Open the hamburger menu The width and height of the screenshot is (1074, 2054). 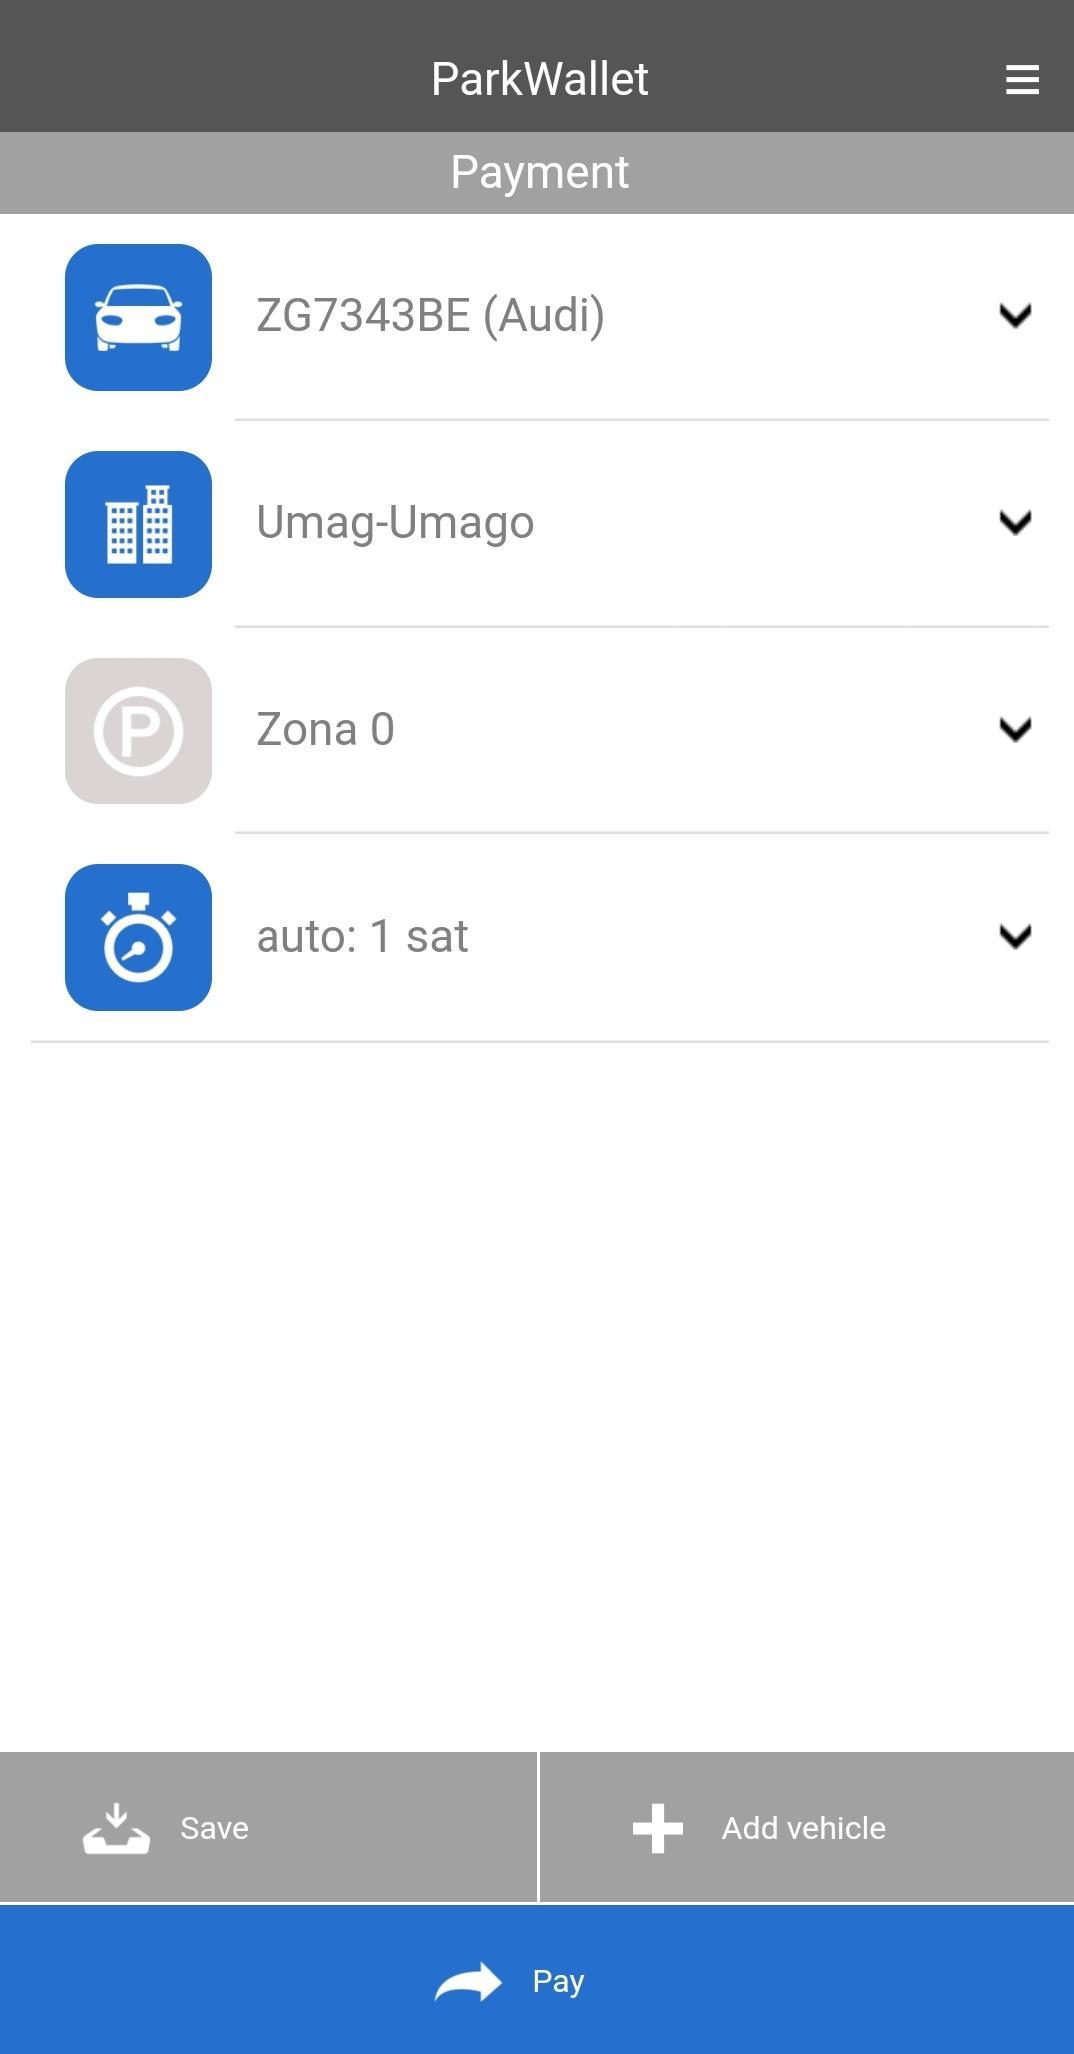tap(1021, 80)
